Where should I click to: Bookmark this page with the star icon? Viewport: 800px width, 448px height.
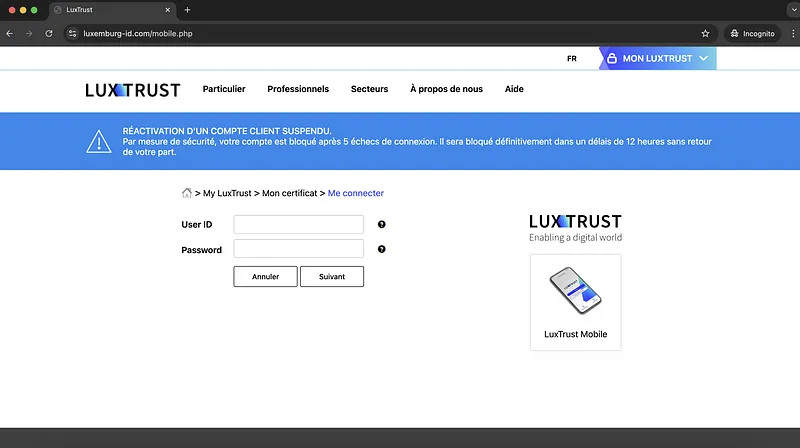tap(705, 34)
